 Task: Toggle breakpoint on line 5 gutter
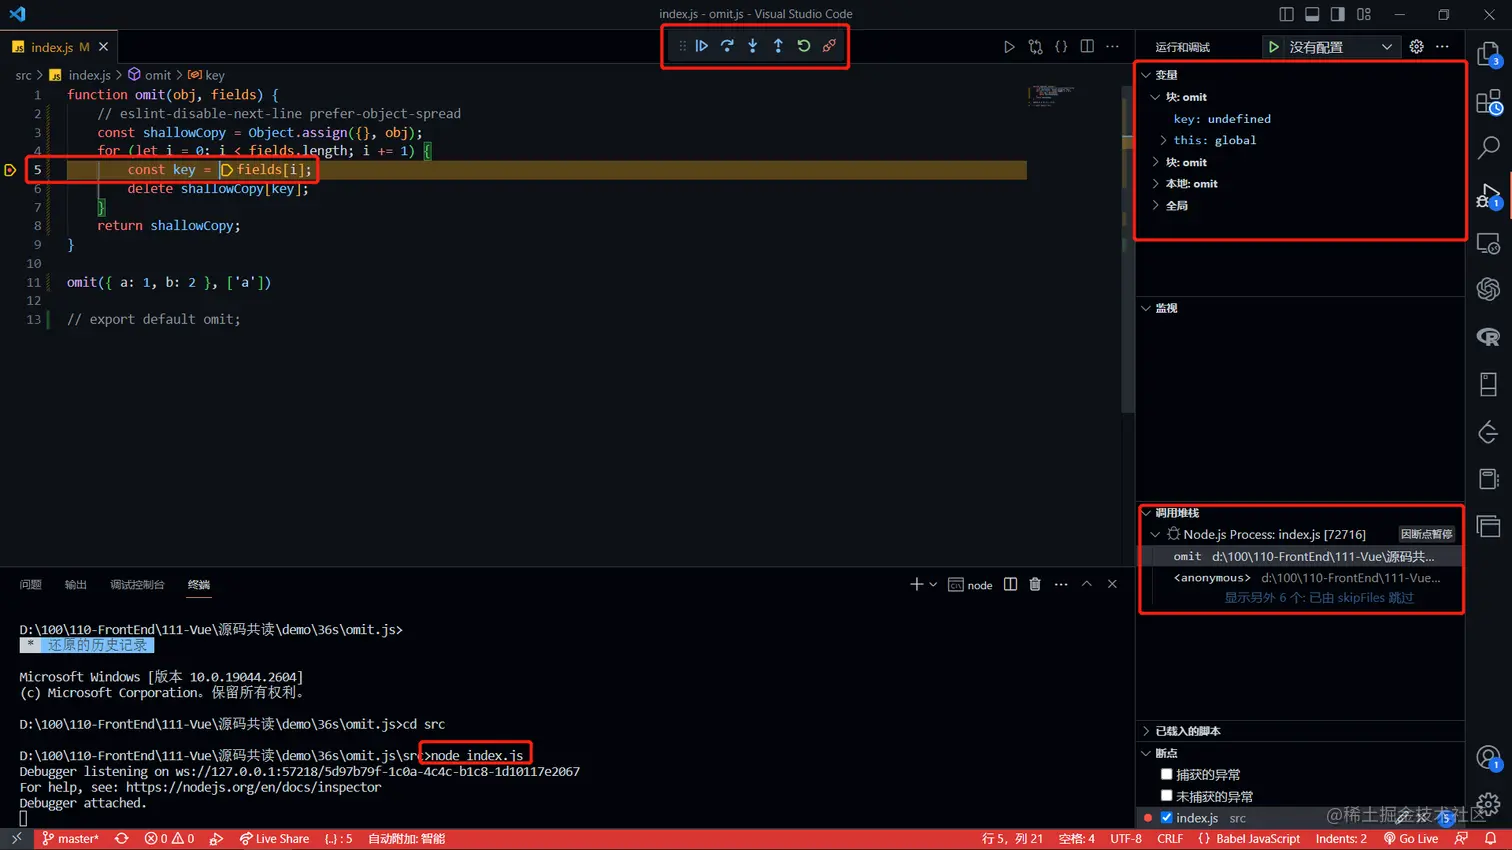10,170
